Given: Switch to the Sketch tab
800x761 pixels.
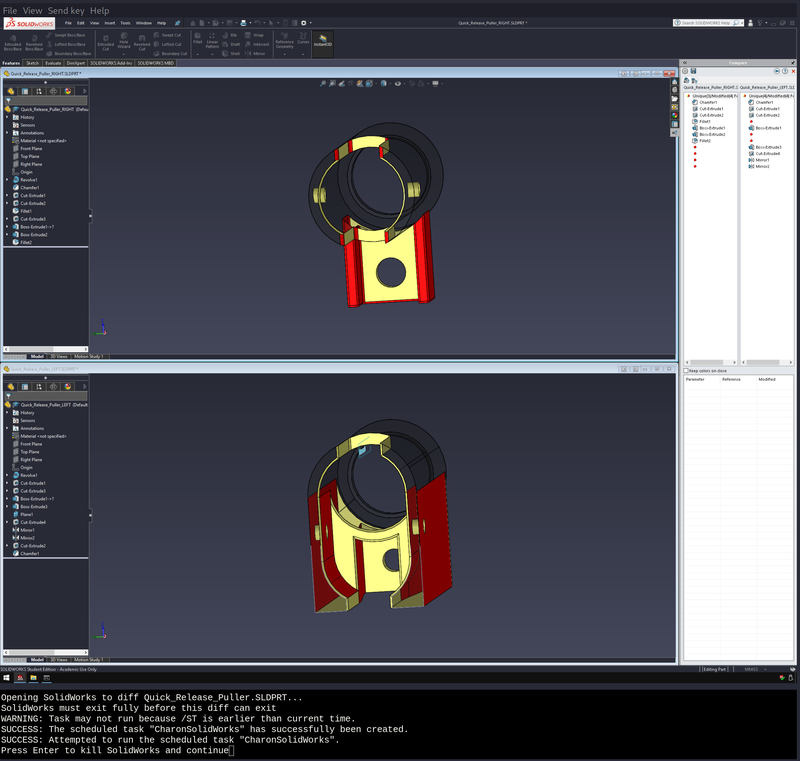Looking at the screenshot, I should click(x=32, y=62).
